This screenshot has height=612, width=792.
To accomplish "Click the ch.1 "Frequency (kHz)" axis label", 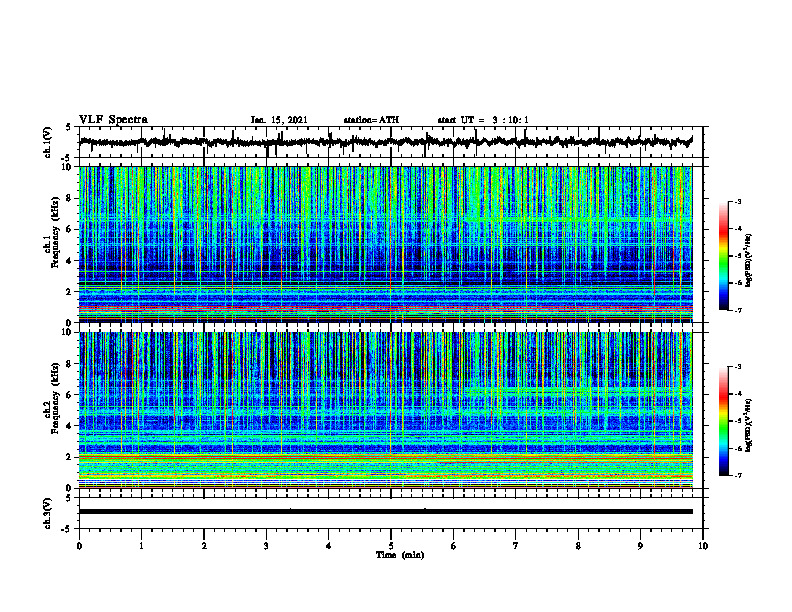I will click(x=55, y=230).
